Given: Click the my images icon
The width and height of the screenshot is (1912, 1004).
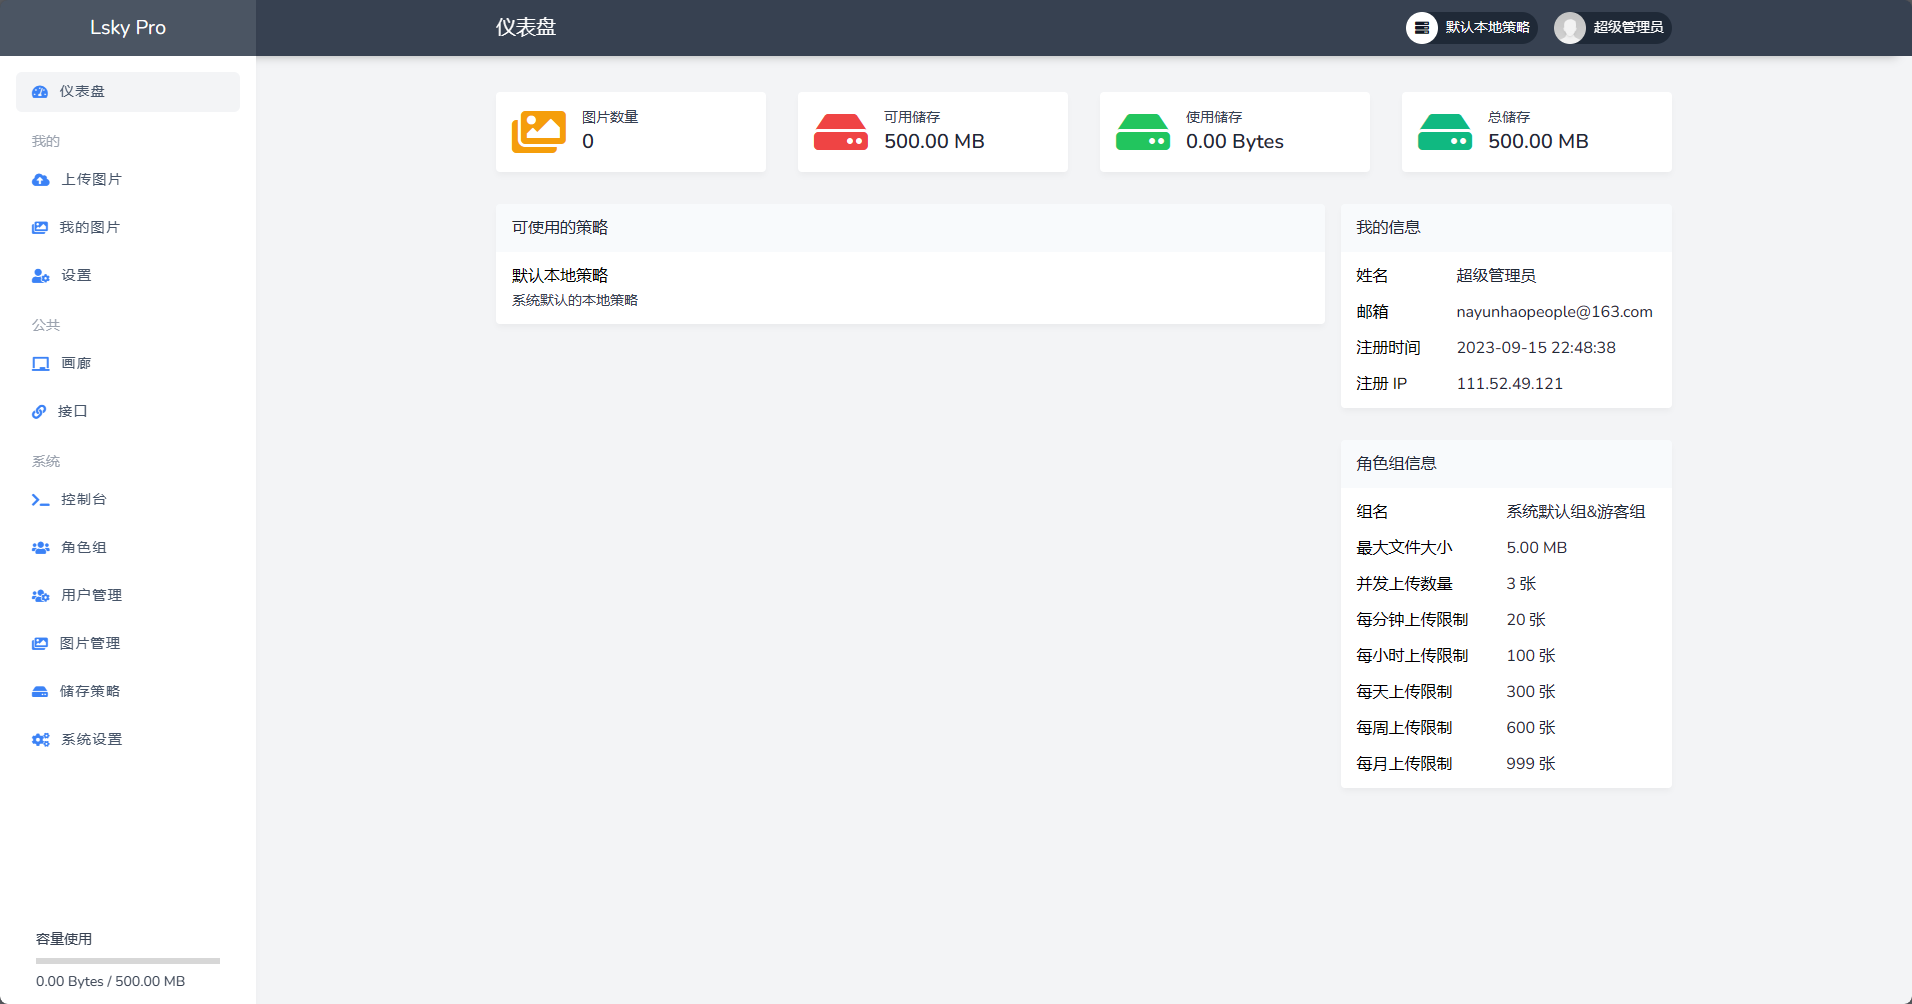Looking at the screenshot, I should tap(40, 228).
